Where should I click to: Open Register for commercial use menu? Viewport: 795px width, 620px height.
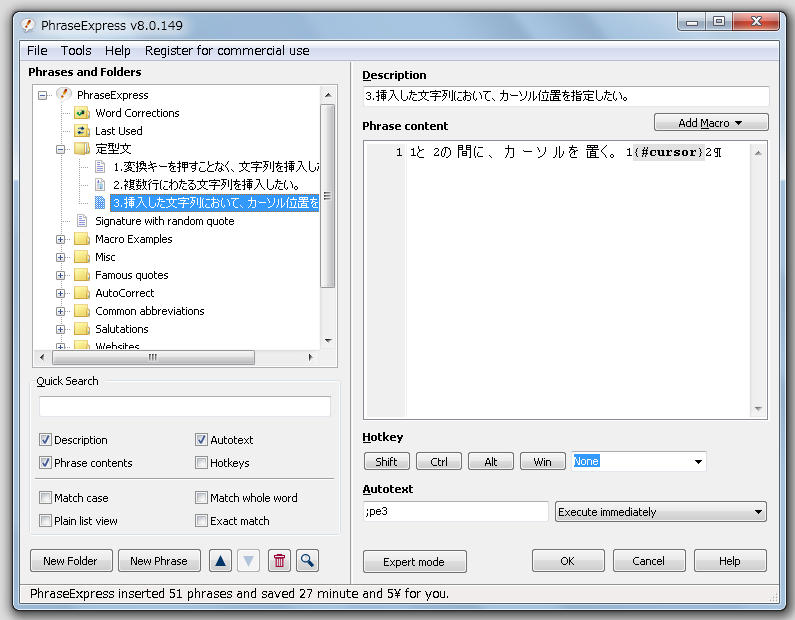(x=227, y=51)
